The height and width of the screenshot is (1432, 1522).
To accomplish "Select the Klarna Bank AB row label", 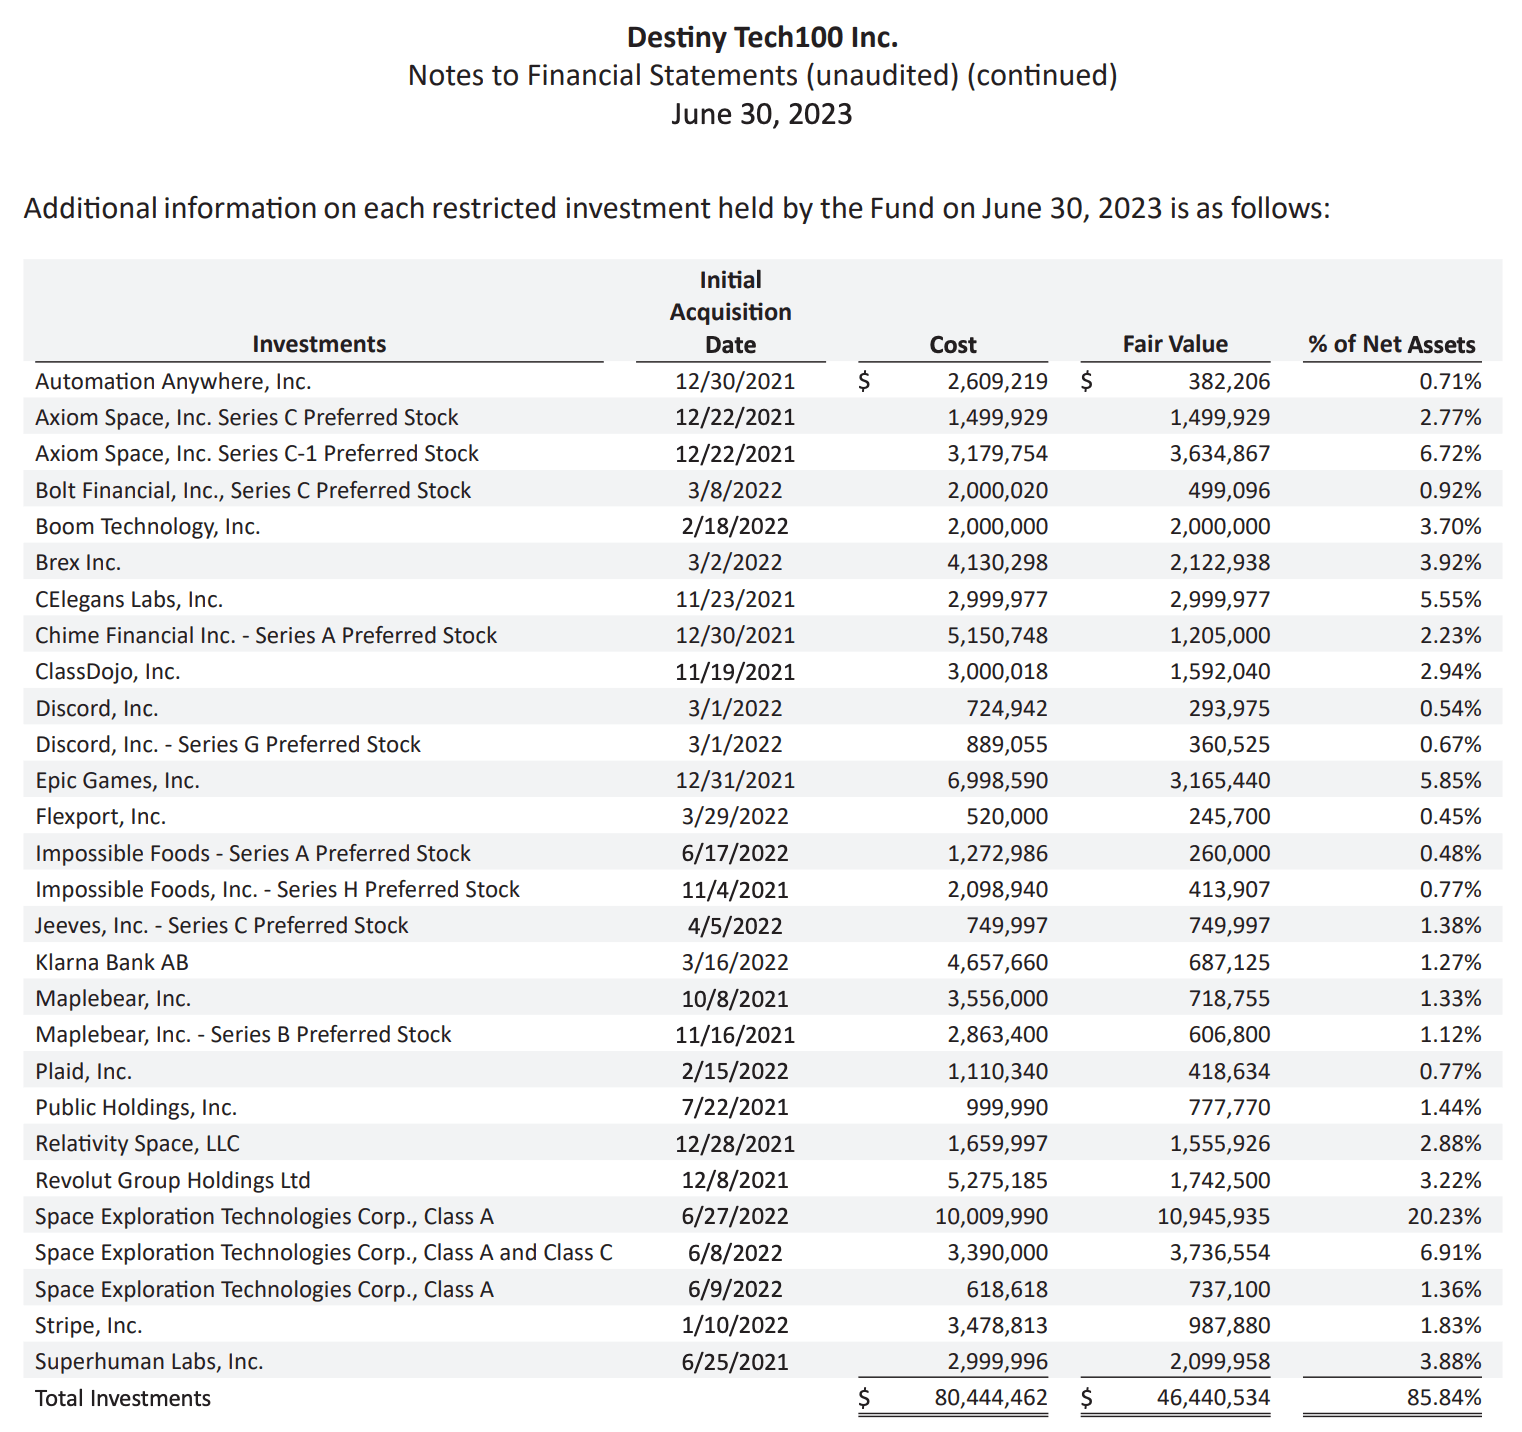I will click(111, 962).
